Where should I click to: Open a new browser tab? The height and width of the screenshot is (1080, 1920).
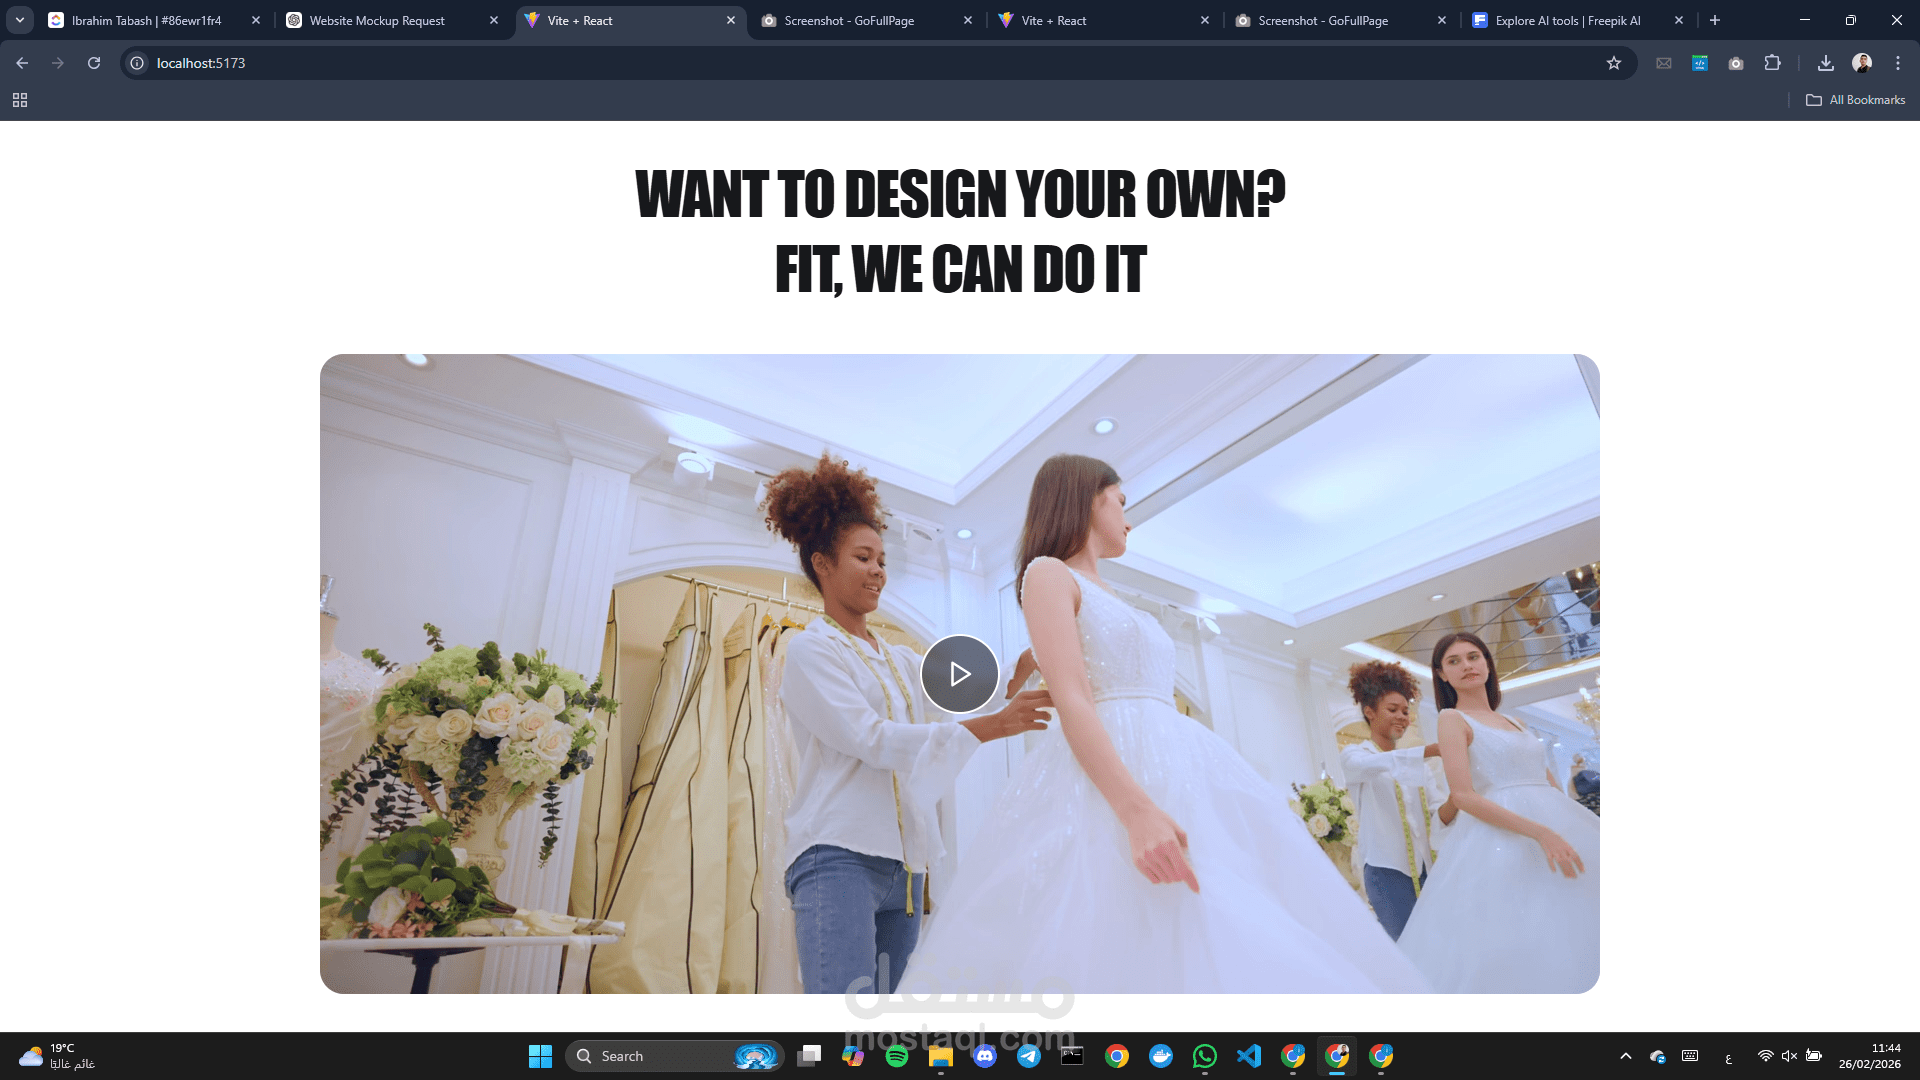pos(1715,20)
